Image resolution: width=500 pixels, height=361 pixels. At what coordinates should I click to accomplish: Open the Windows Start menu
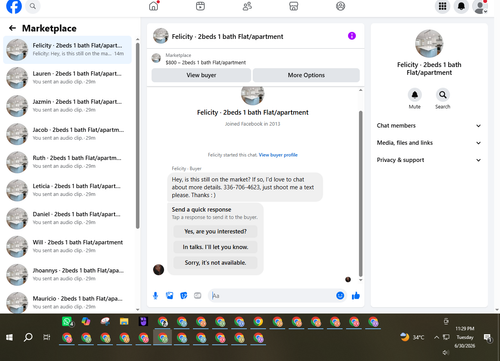pyautogui.click(x=9, y=337)
